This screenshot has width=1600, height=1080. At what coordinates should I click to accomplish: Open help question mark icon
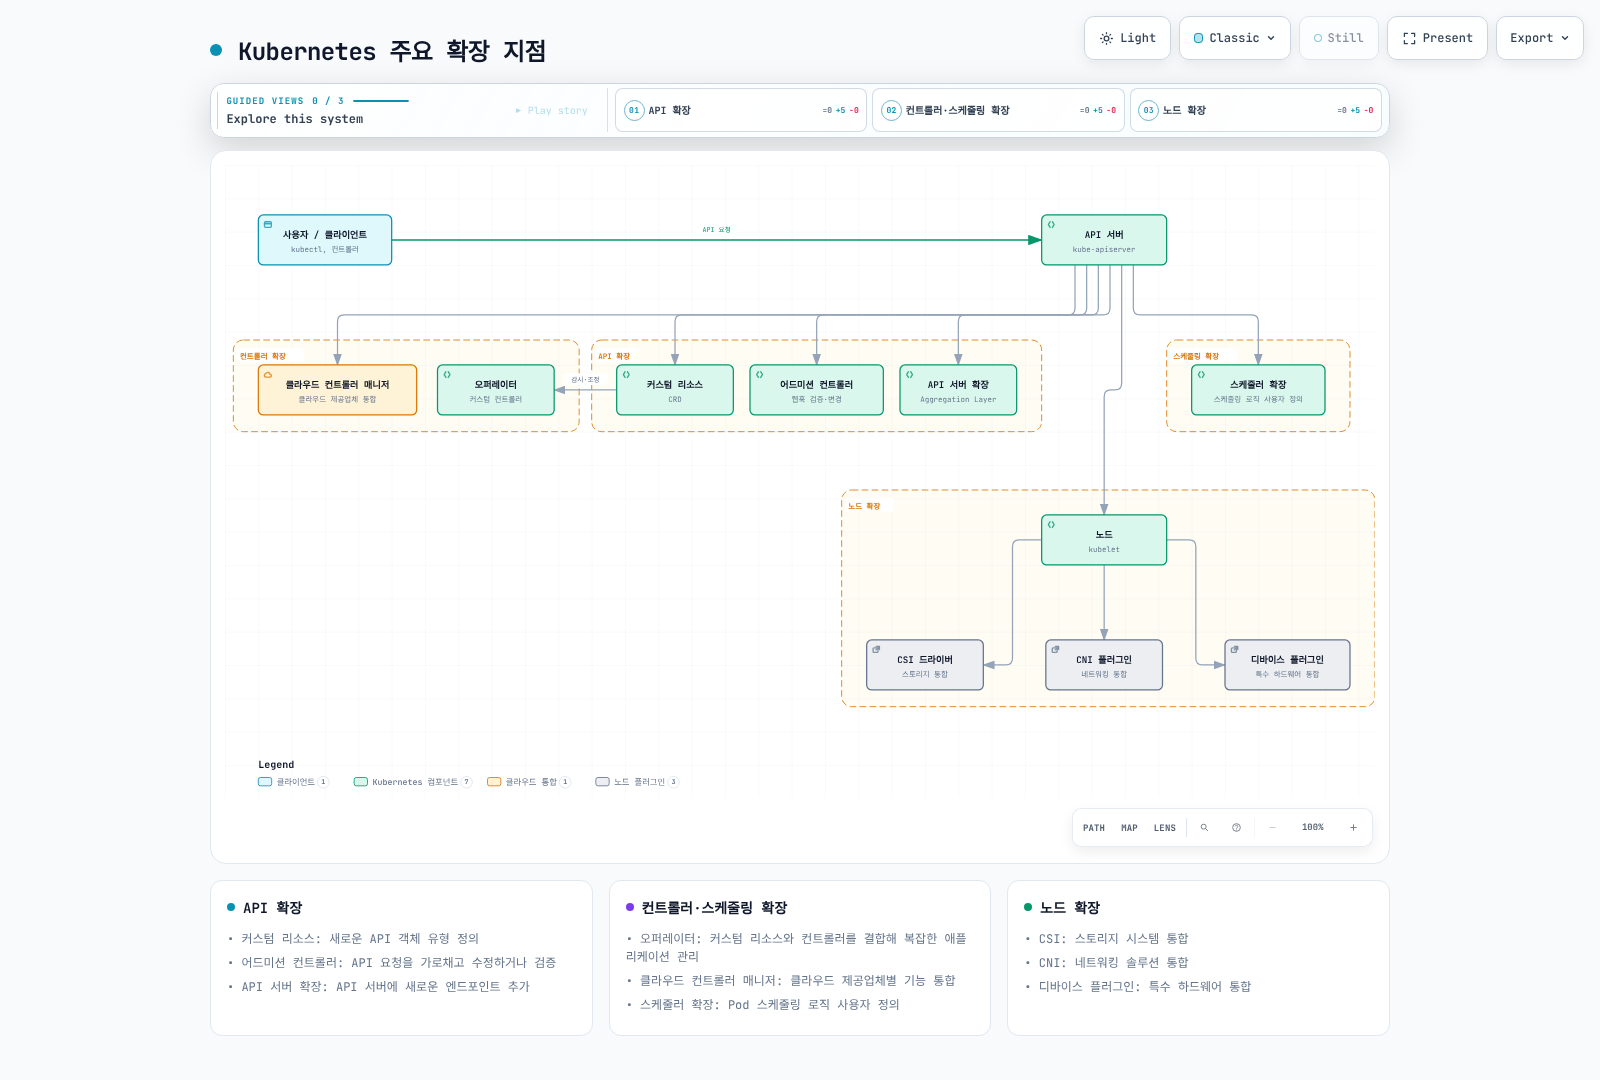[x=1236, y=828]
